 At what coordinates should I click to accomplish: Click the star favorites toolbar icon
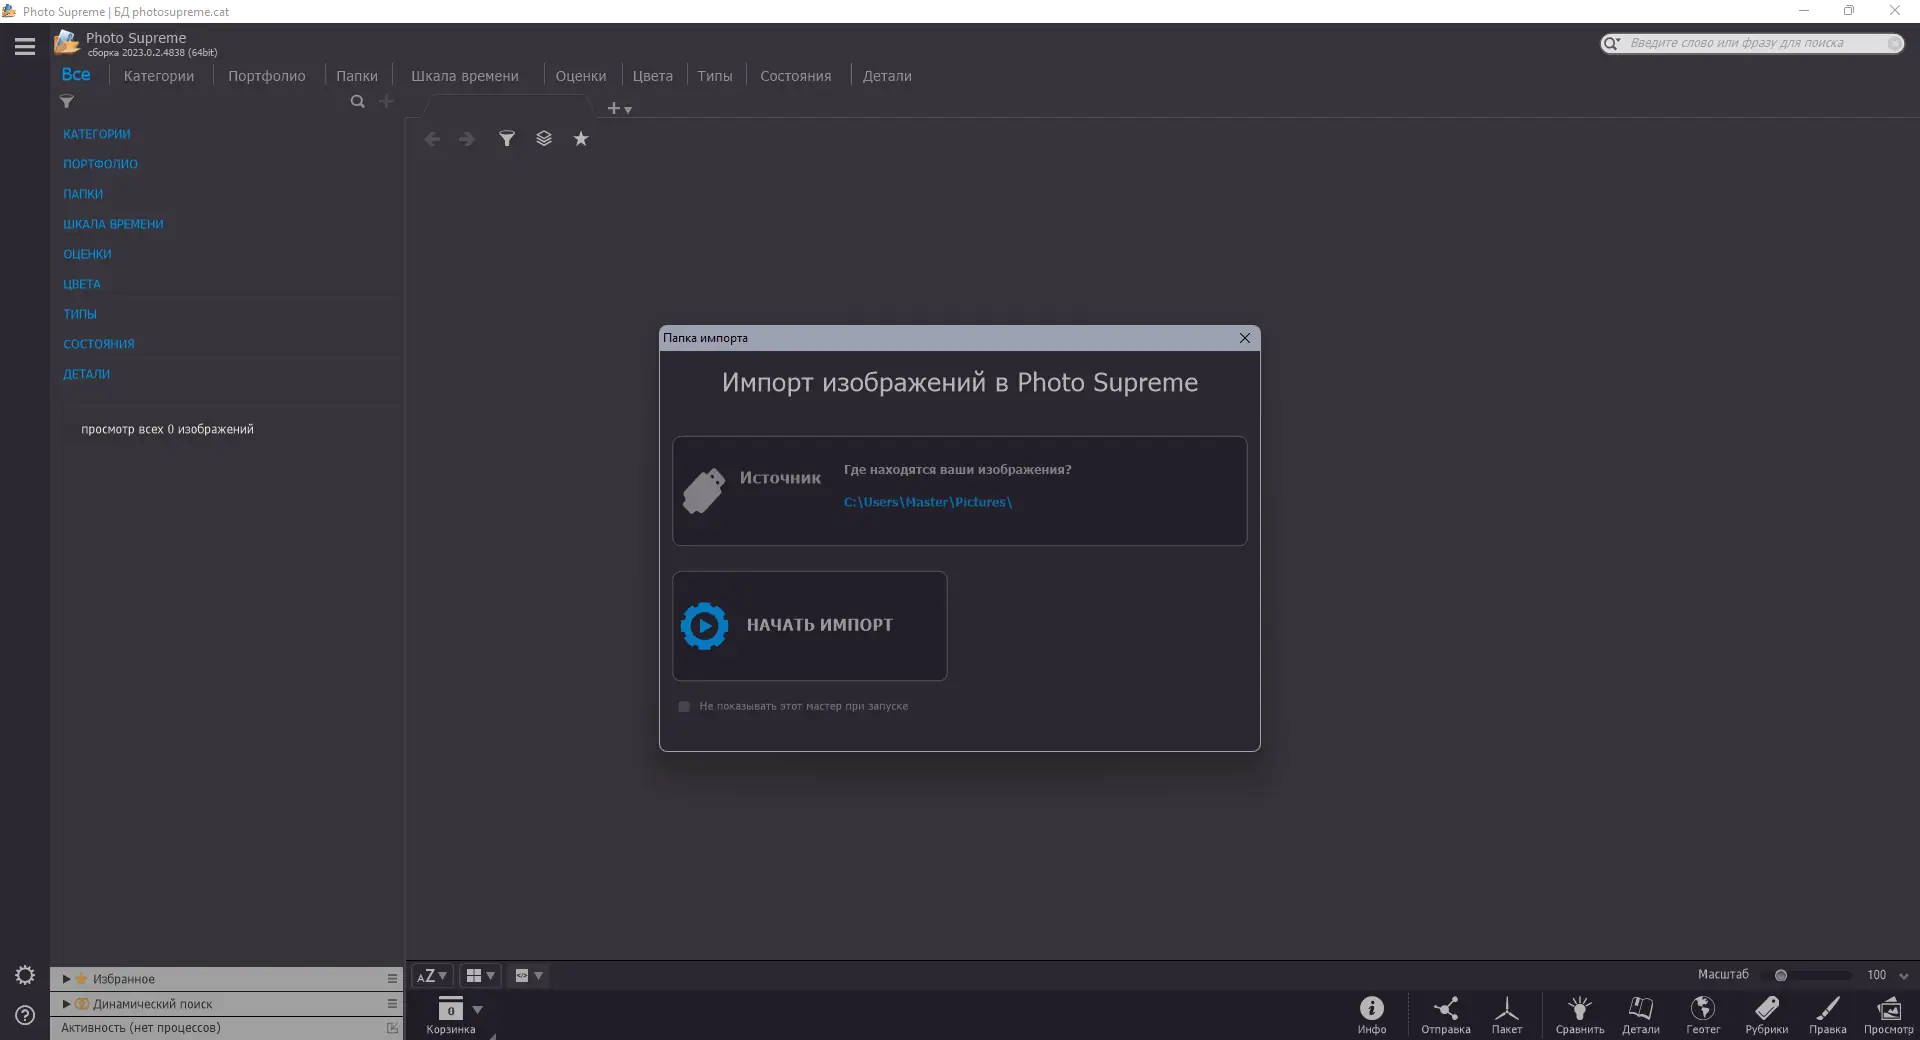[581, 139]
